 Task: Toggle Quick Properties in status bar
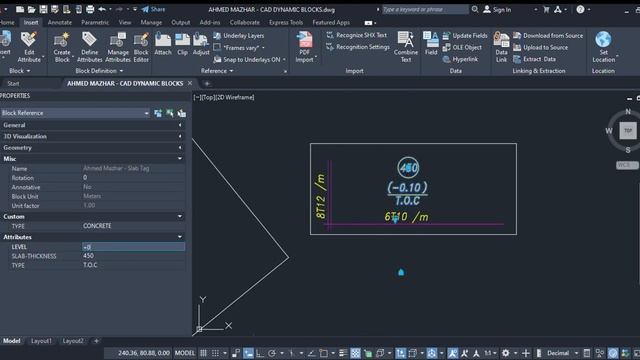coord(587,353)
